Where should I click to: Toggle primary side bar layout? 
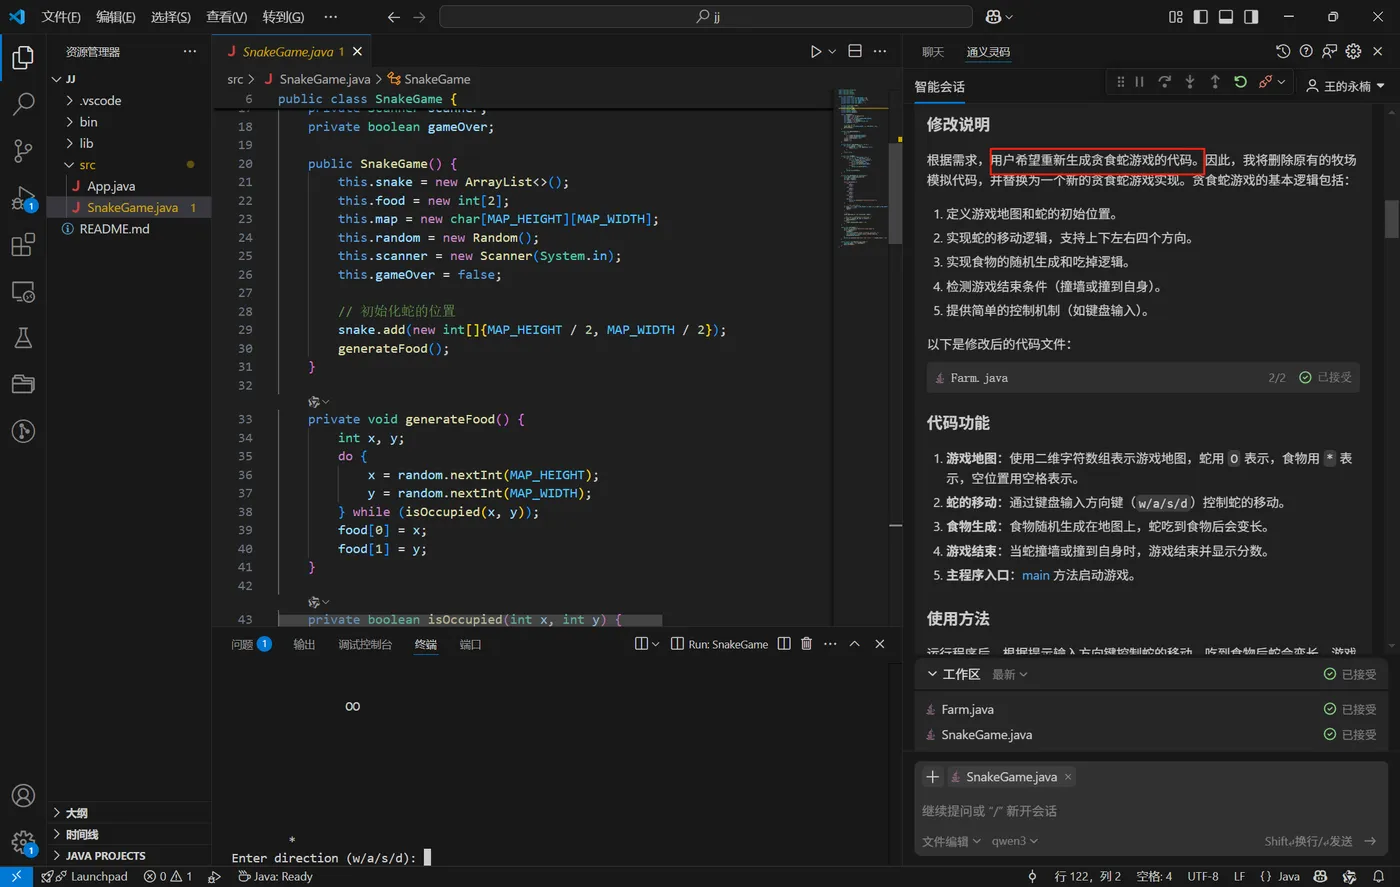[x=1200, y=17]
